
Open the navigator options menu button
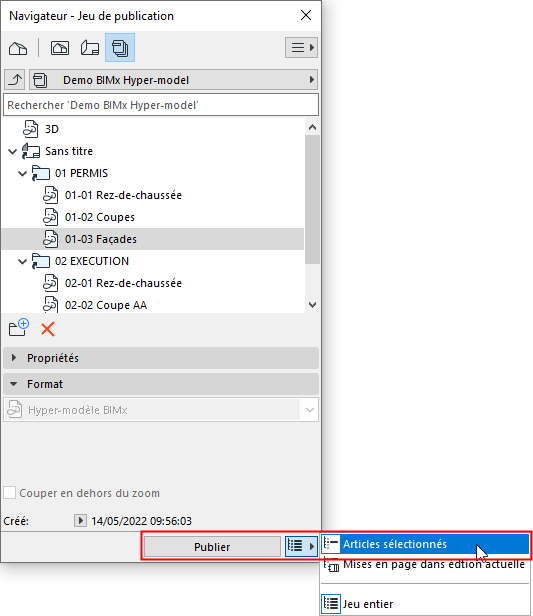click(301, 48)
